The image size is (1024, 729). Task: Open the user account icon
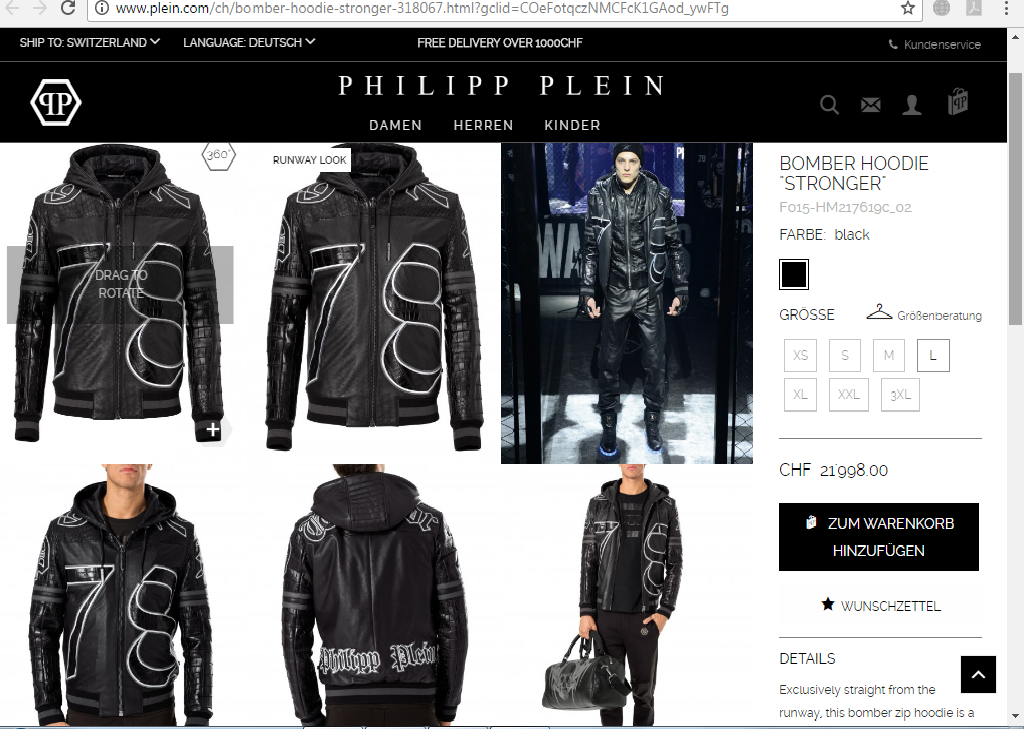(x=912, y=105)
